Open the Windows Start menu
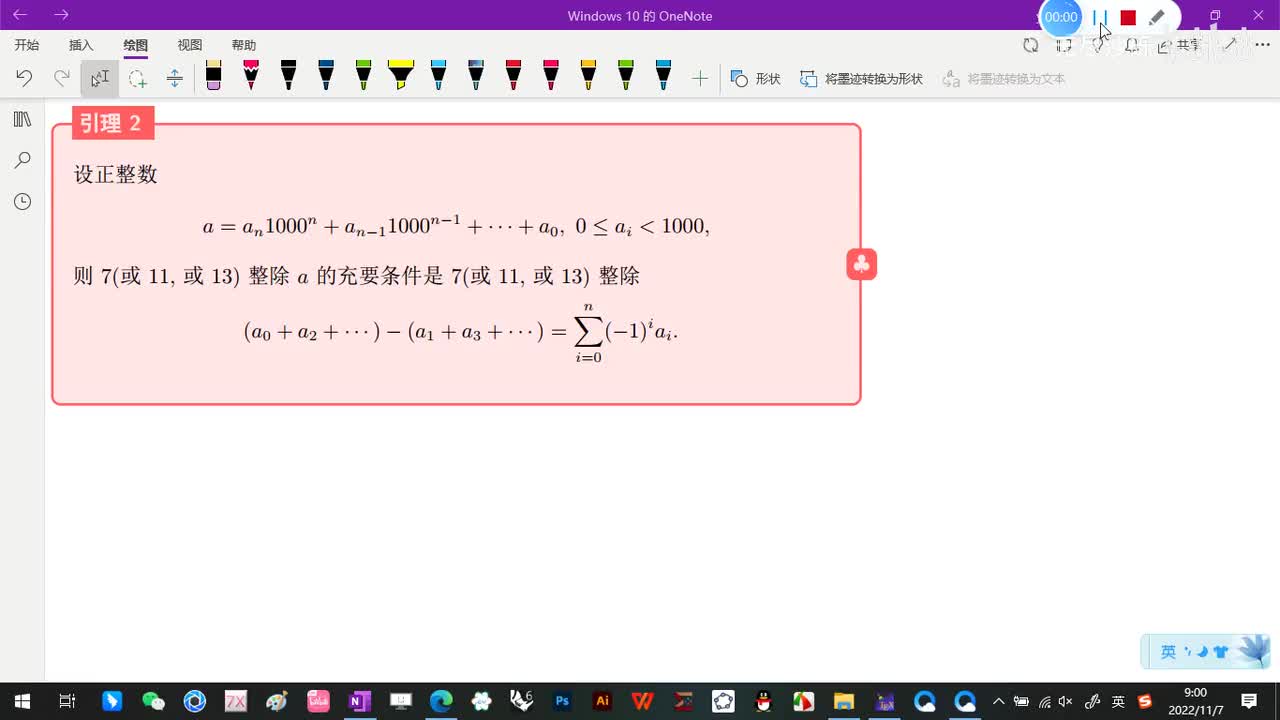This screenshot has width=1280, height=720. point(22,701)
